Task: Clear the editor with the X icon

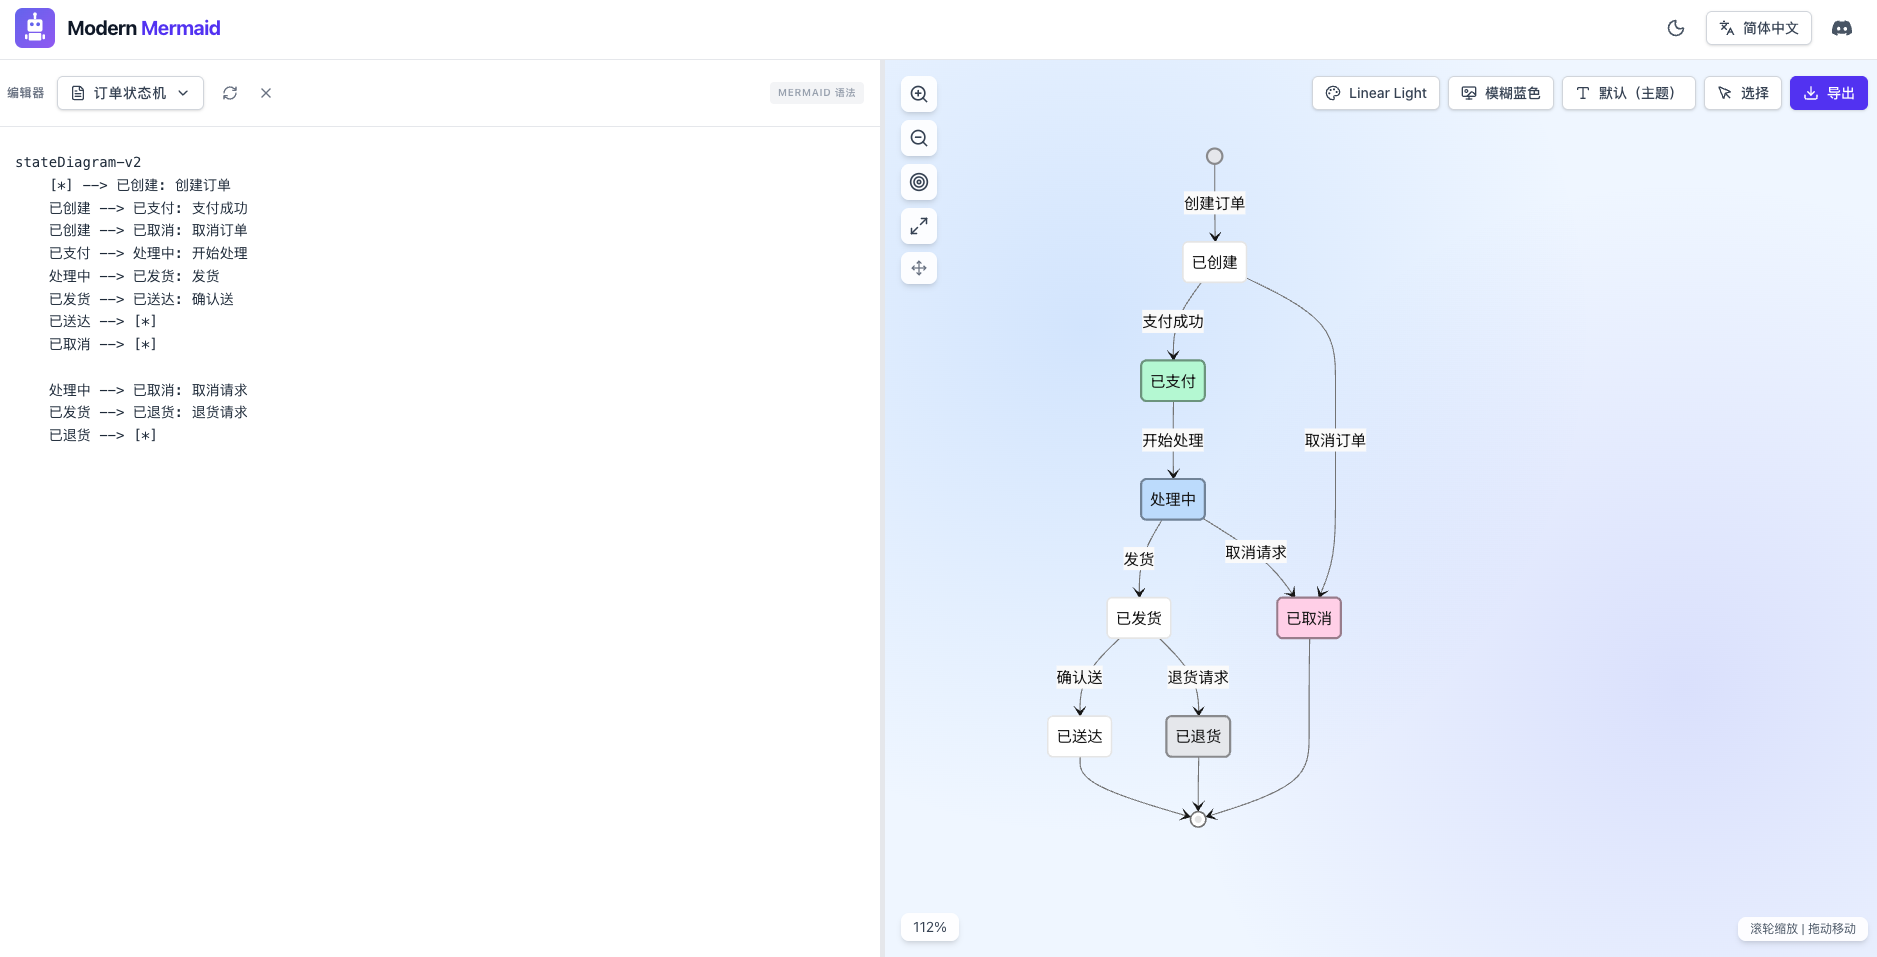Action: [x=266, y=93]
